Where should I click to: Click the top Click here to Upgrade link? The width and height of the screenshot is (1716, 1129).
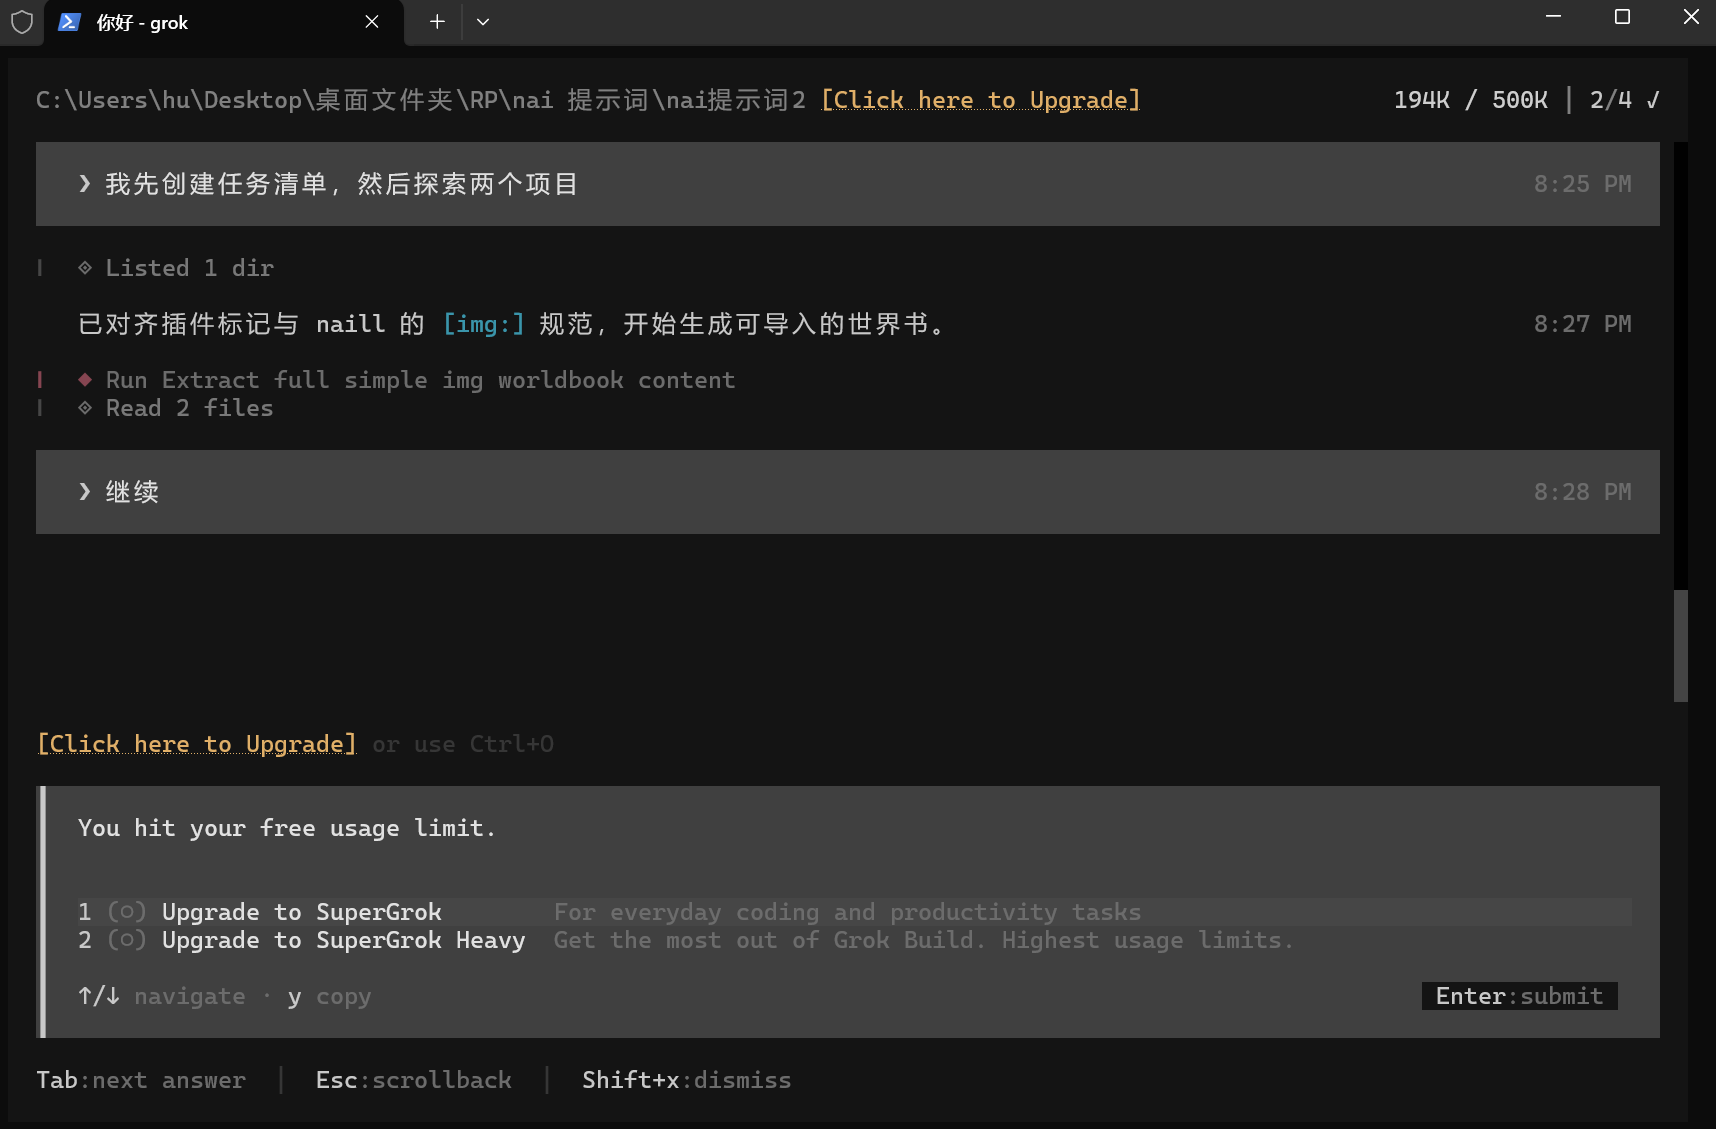pos(981,100)
